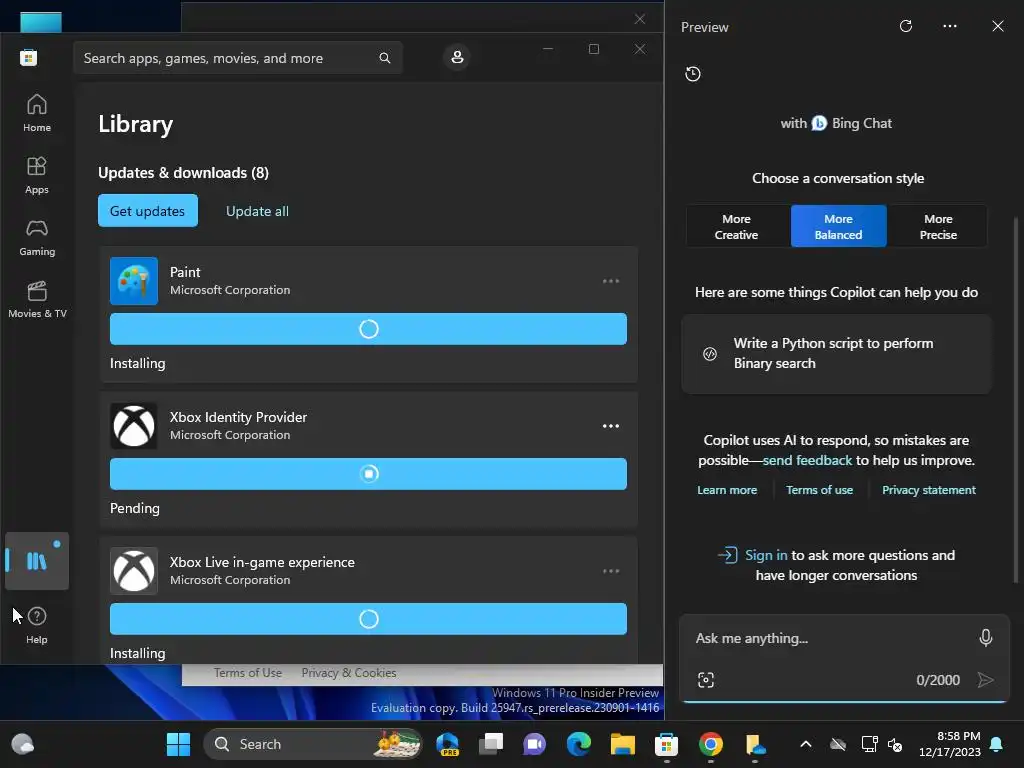Open Copilot Terms of use link

(x=819, y=490)
